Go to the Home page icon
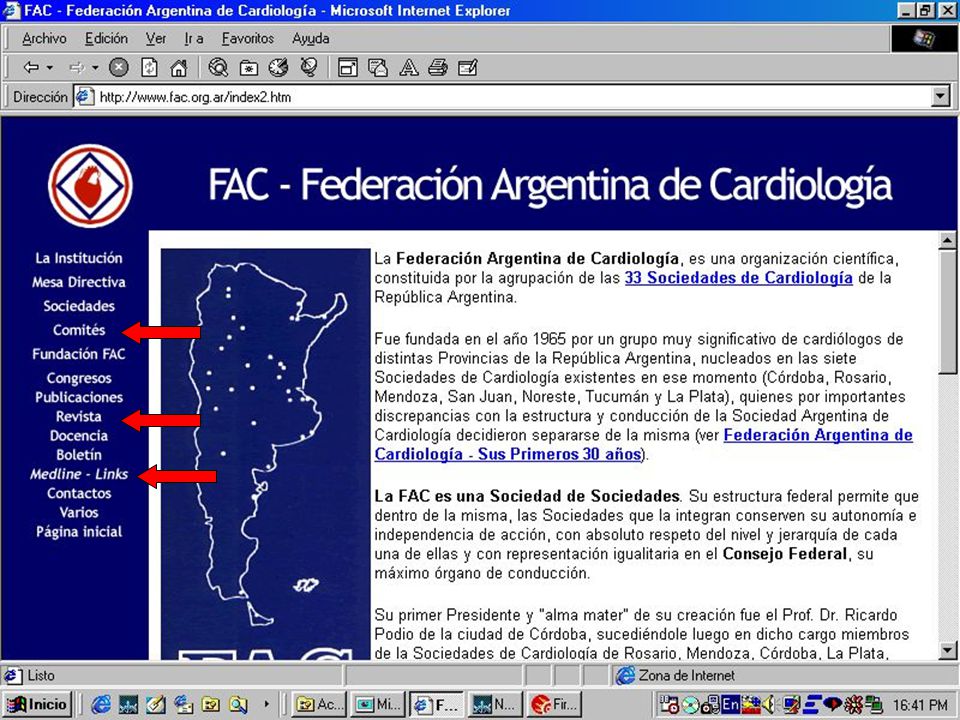This screenshot has width=960, height=720. [178, 67]
